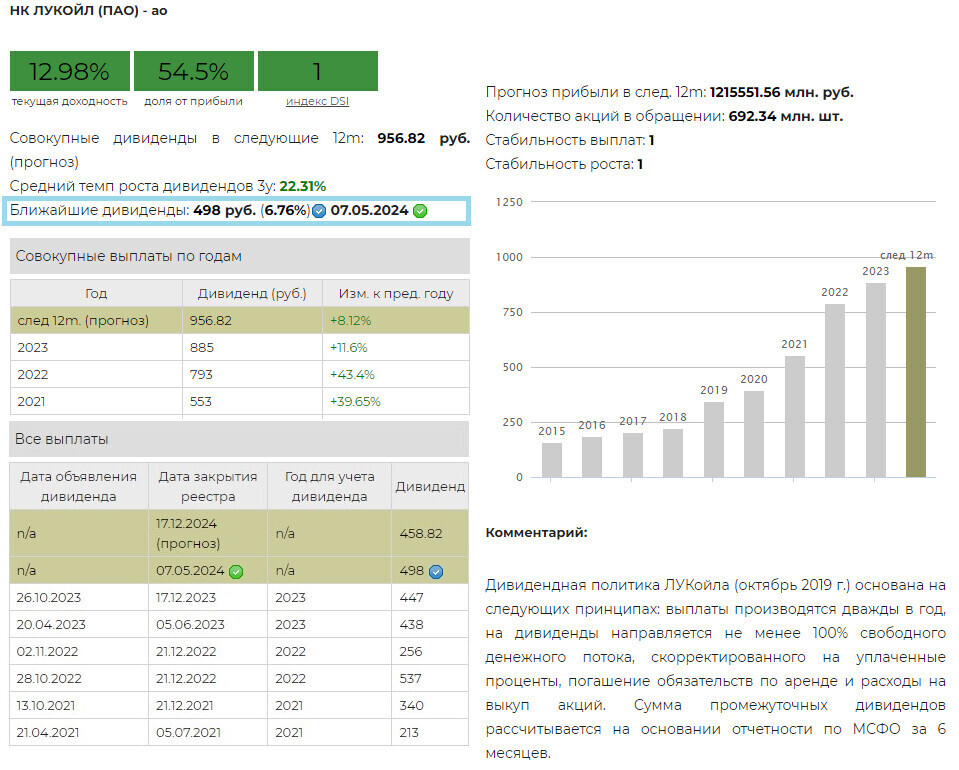Viewport: 959px width, 770px height.
Task: Open the индекс DSI link
Action: coord(317,101)
